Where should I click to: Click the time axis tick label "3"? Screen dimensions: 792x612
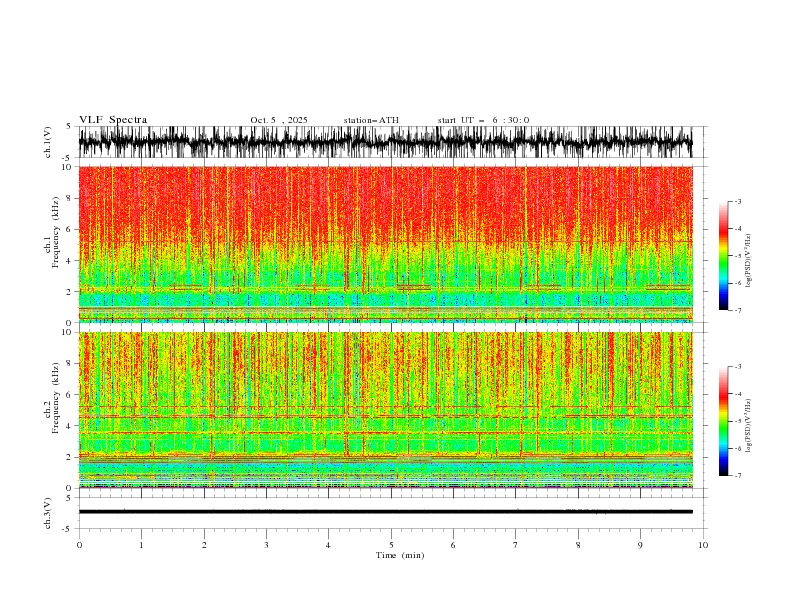[x=266, y=545]
